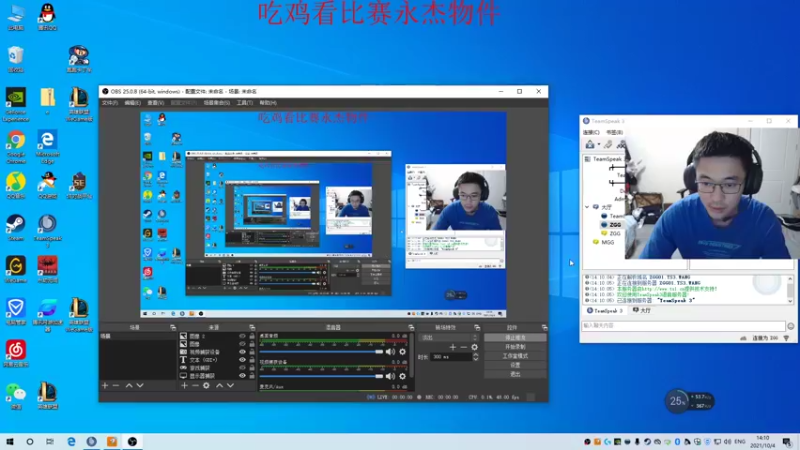
Task: Toggle visibility of video capture device source
Action: click(242, 352)
